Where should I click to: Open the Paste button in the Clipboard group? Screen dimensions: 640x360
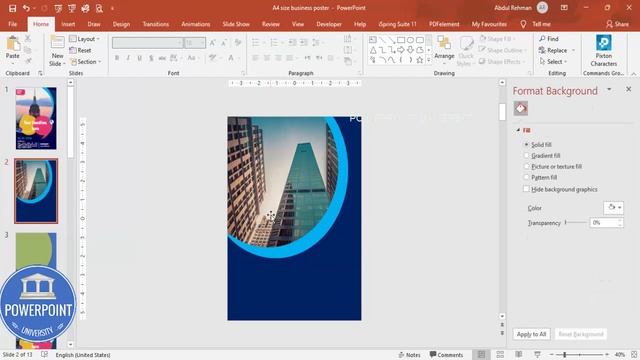coord(13,51)
